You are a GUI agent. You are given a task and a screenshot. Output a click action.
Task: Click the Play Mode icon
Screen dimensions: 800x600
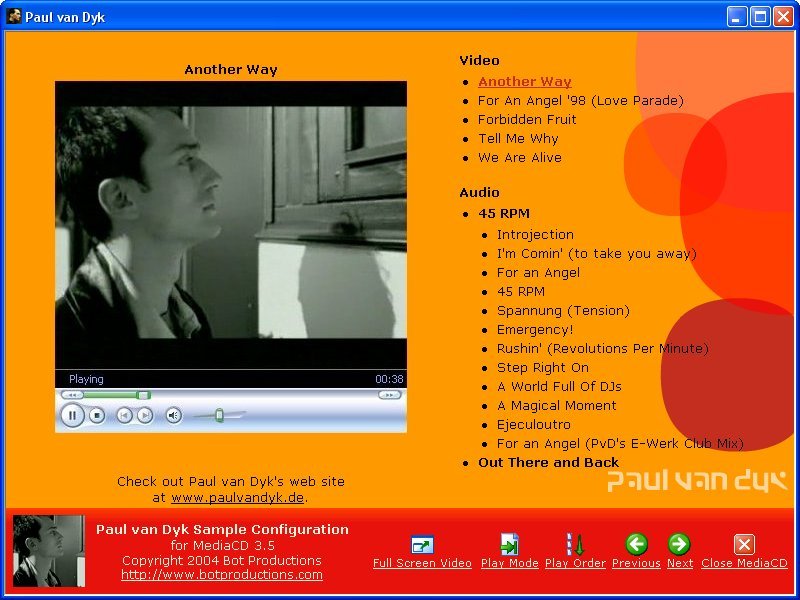(x=510, y=544)
